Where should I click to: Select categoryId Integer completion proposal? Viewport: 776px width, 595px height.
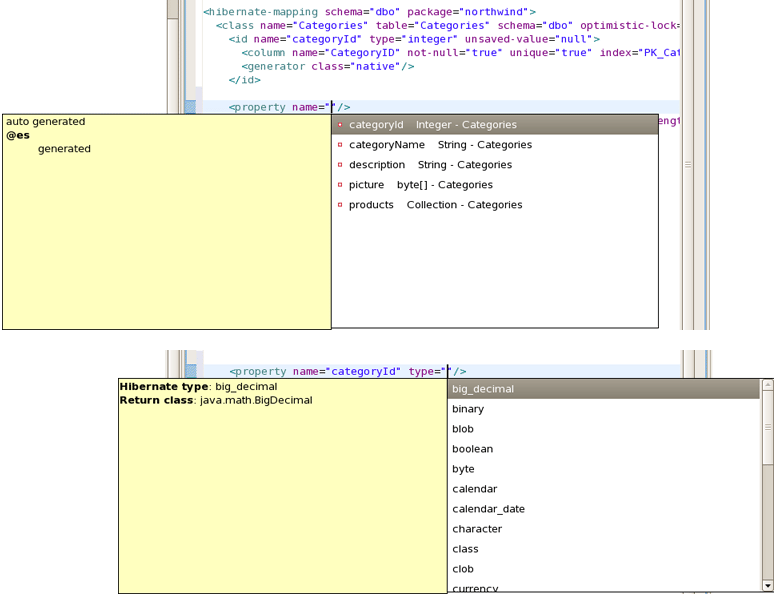tap(432, 125)
